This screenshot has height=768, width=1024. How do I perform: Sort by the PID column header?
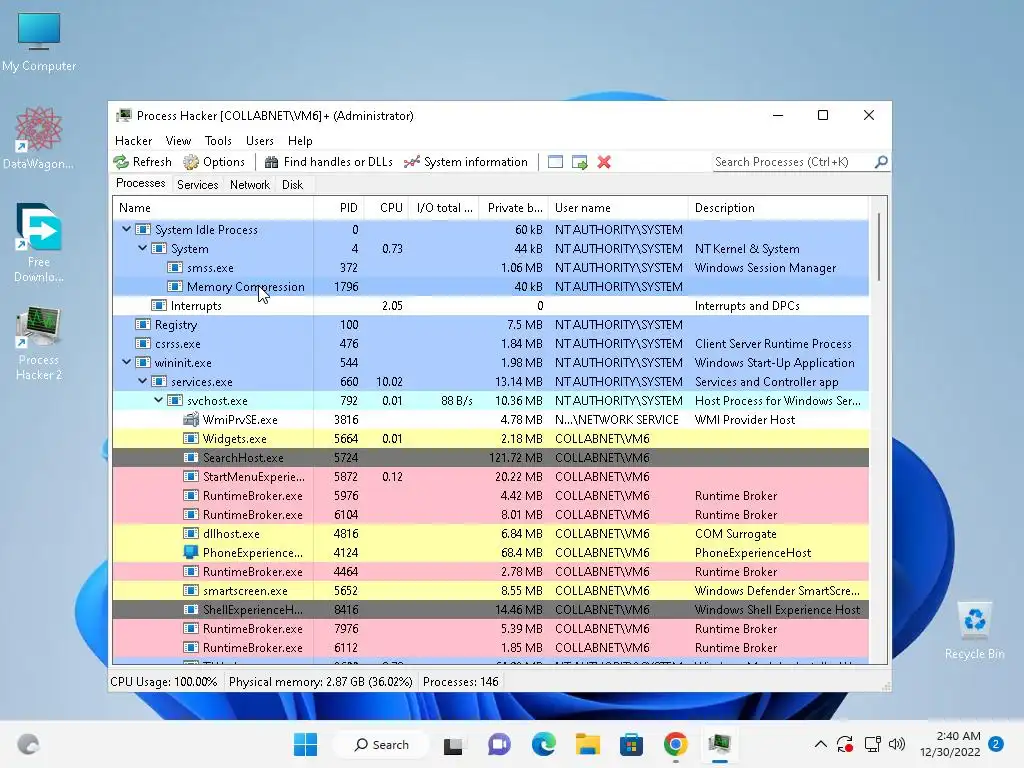coord(339,208)
